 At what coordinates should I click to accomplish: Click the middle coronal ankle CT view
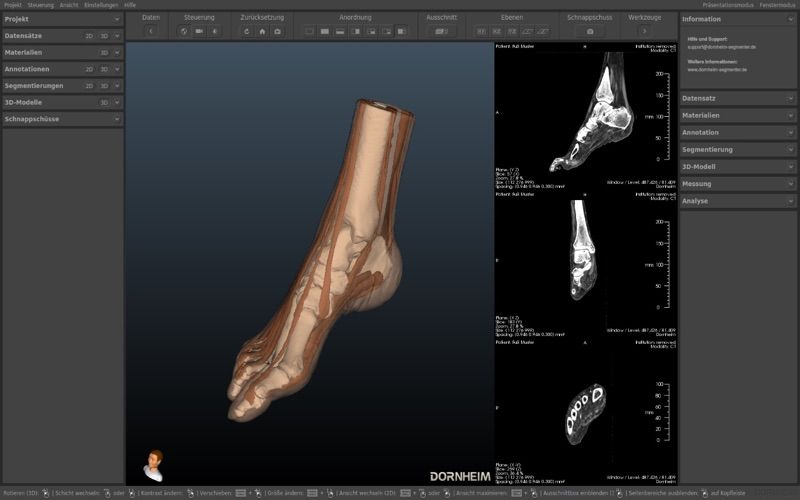point(586,264)
